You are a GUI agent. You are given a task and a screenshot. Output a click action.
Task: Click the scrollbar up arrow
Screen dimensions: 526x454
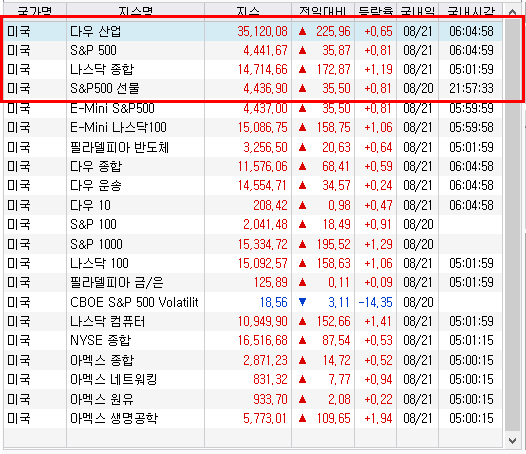(512, 12)
